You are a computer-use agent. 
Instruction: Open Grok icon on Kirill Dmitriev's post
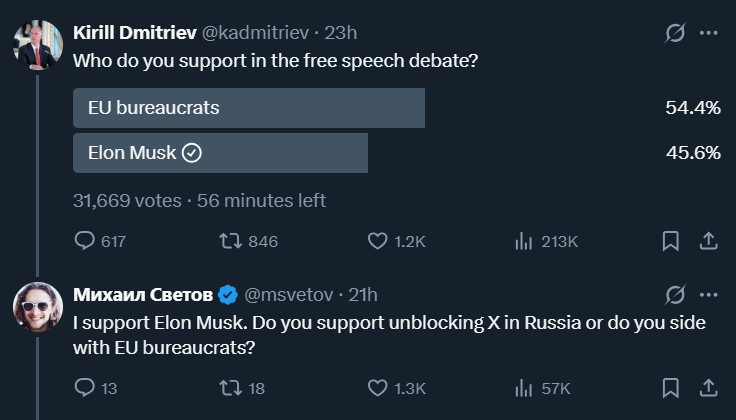coord(675,33)
